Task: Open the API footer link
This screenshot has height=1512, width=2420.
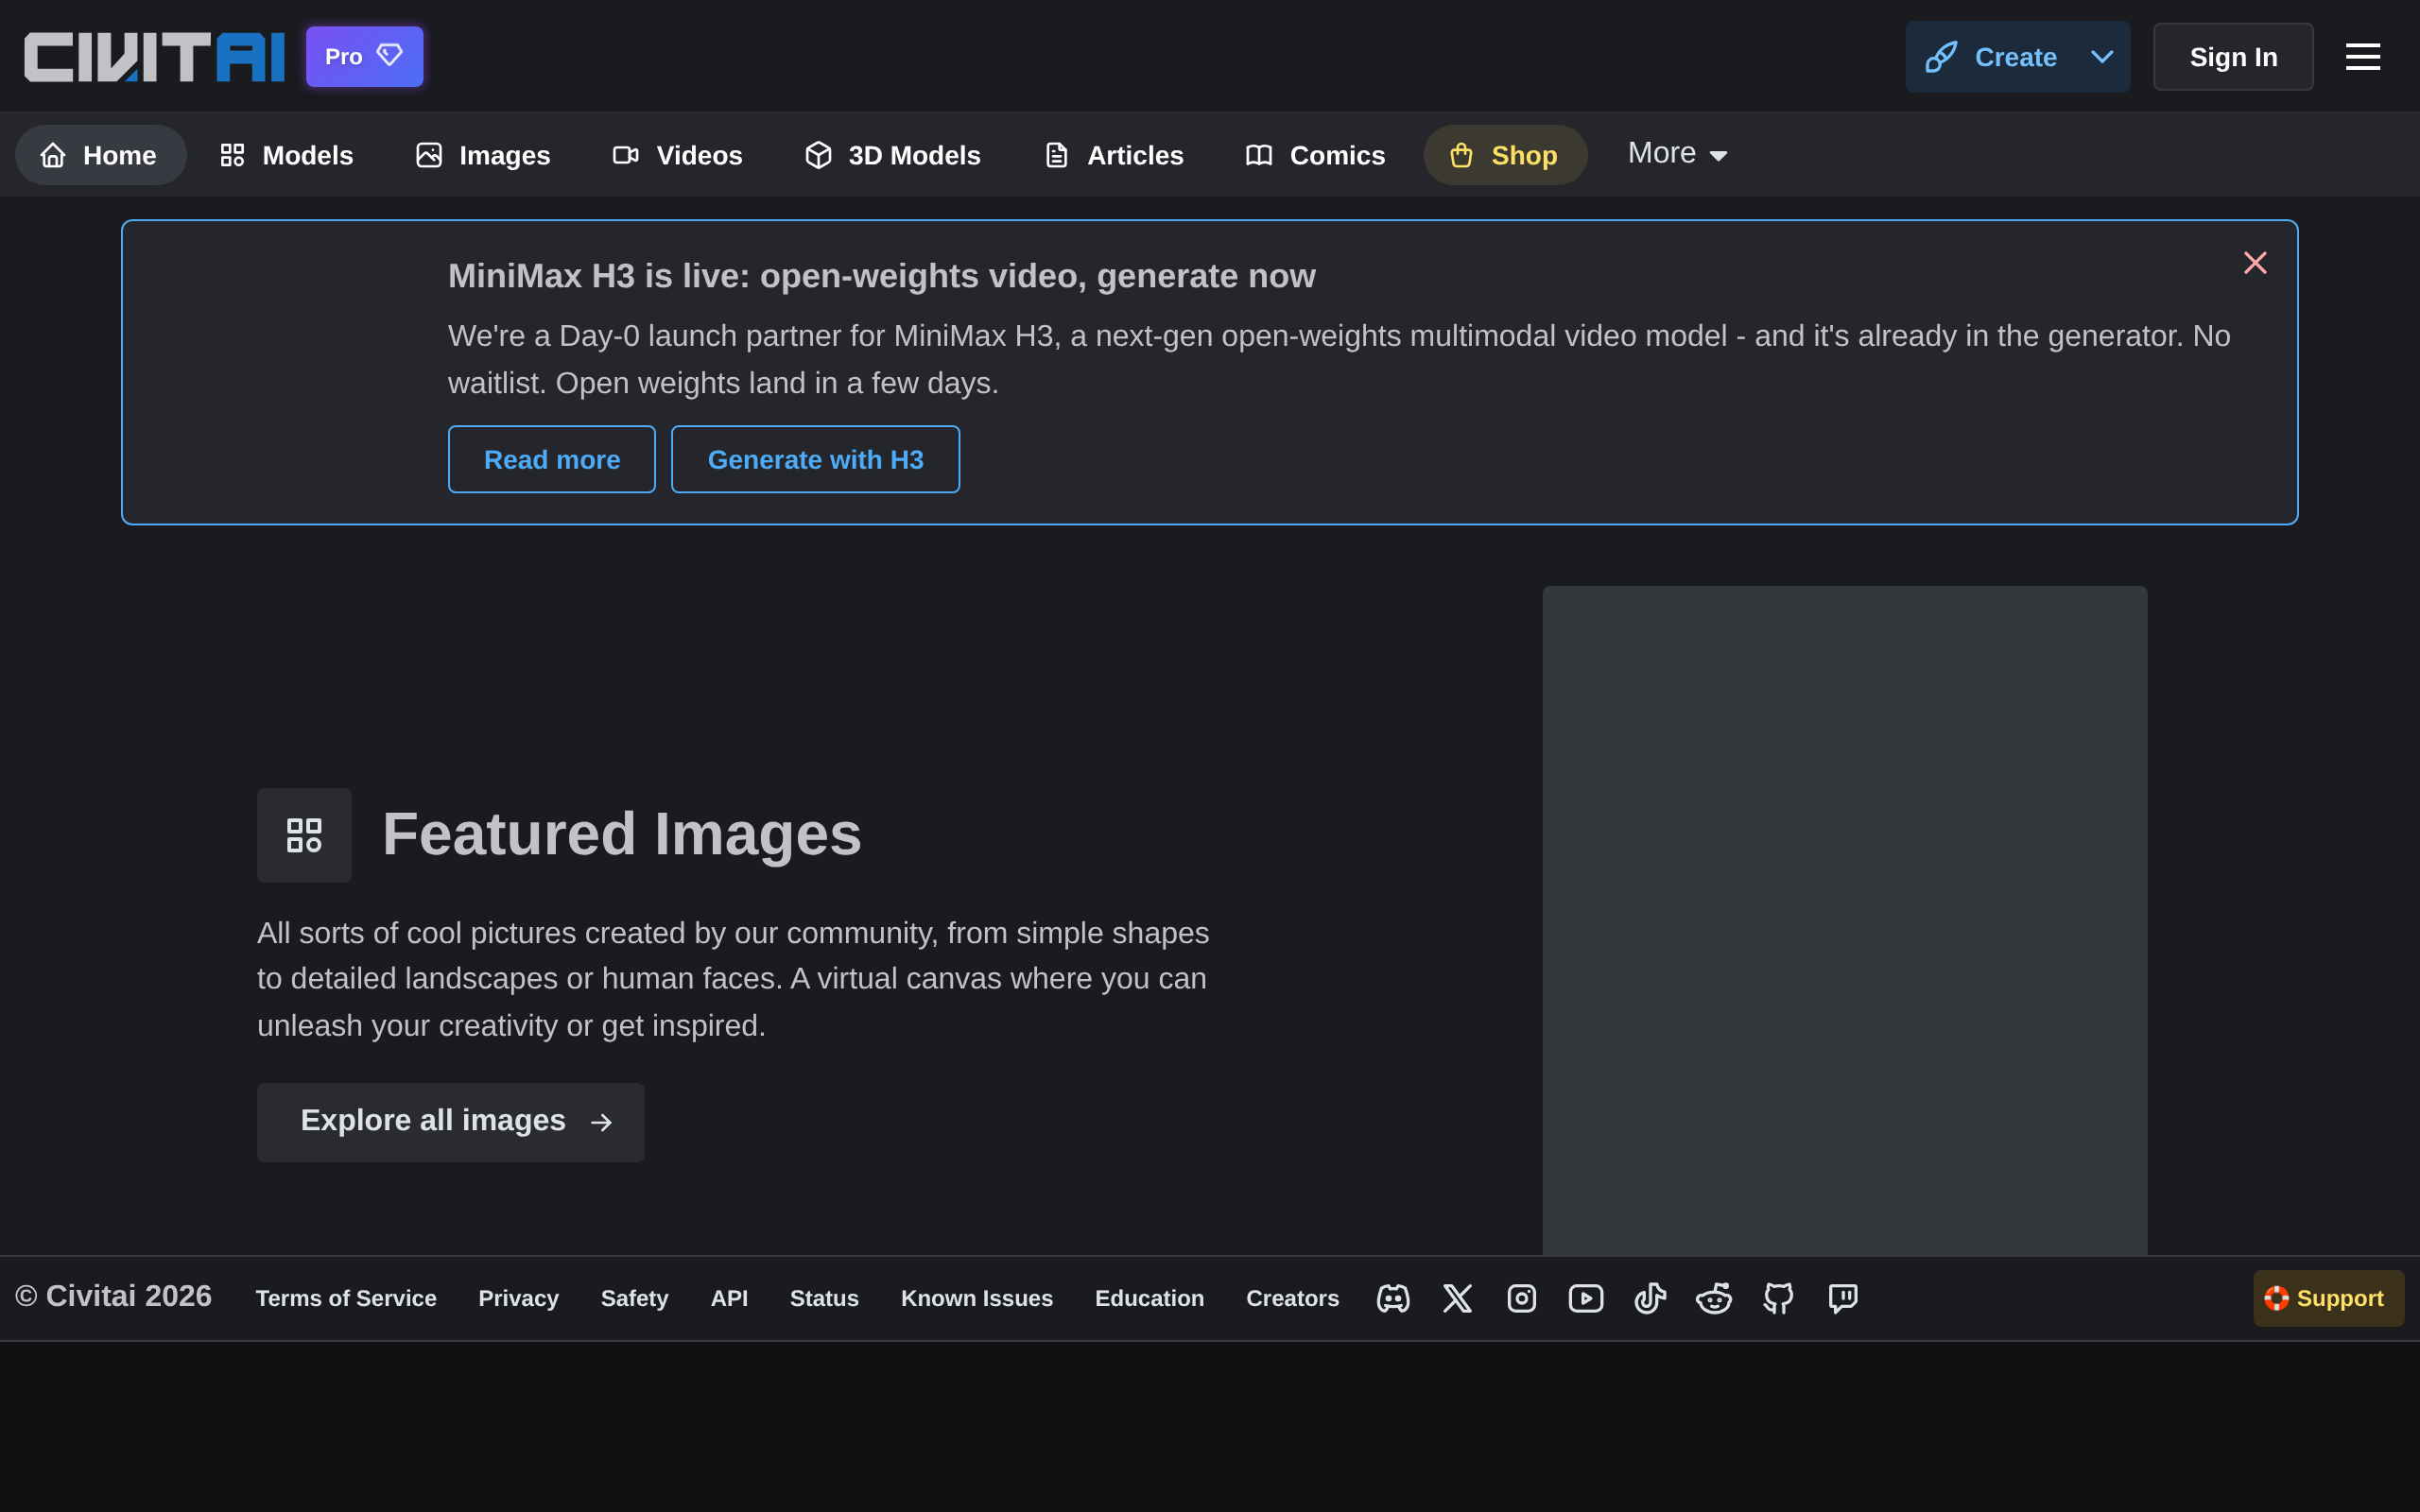Action: pos(729,1298)
